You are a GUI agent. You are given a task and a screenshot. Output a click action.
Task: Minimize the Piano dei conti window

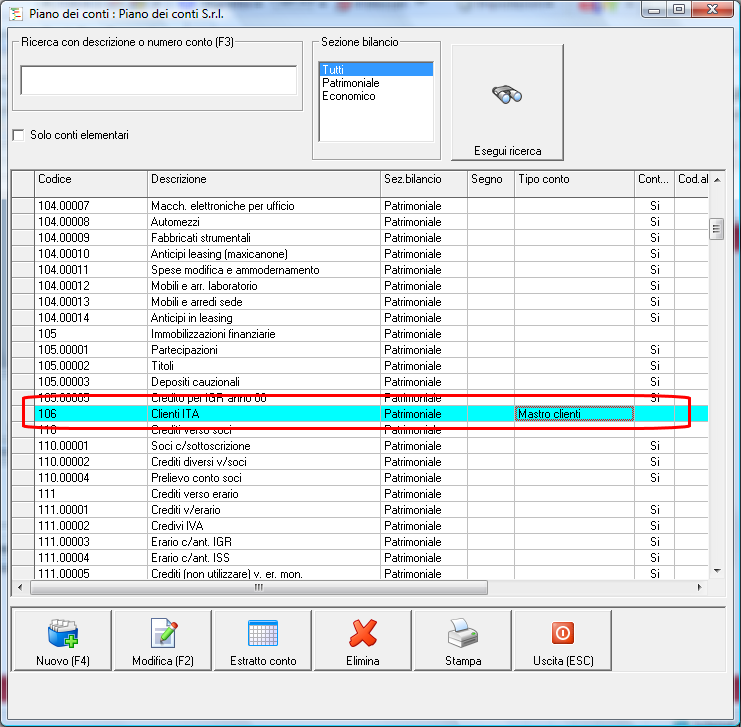click(x=655, y=9)
